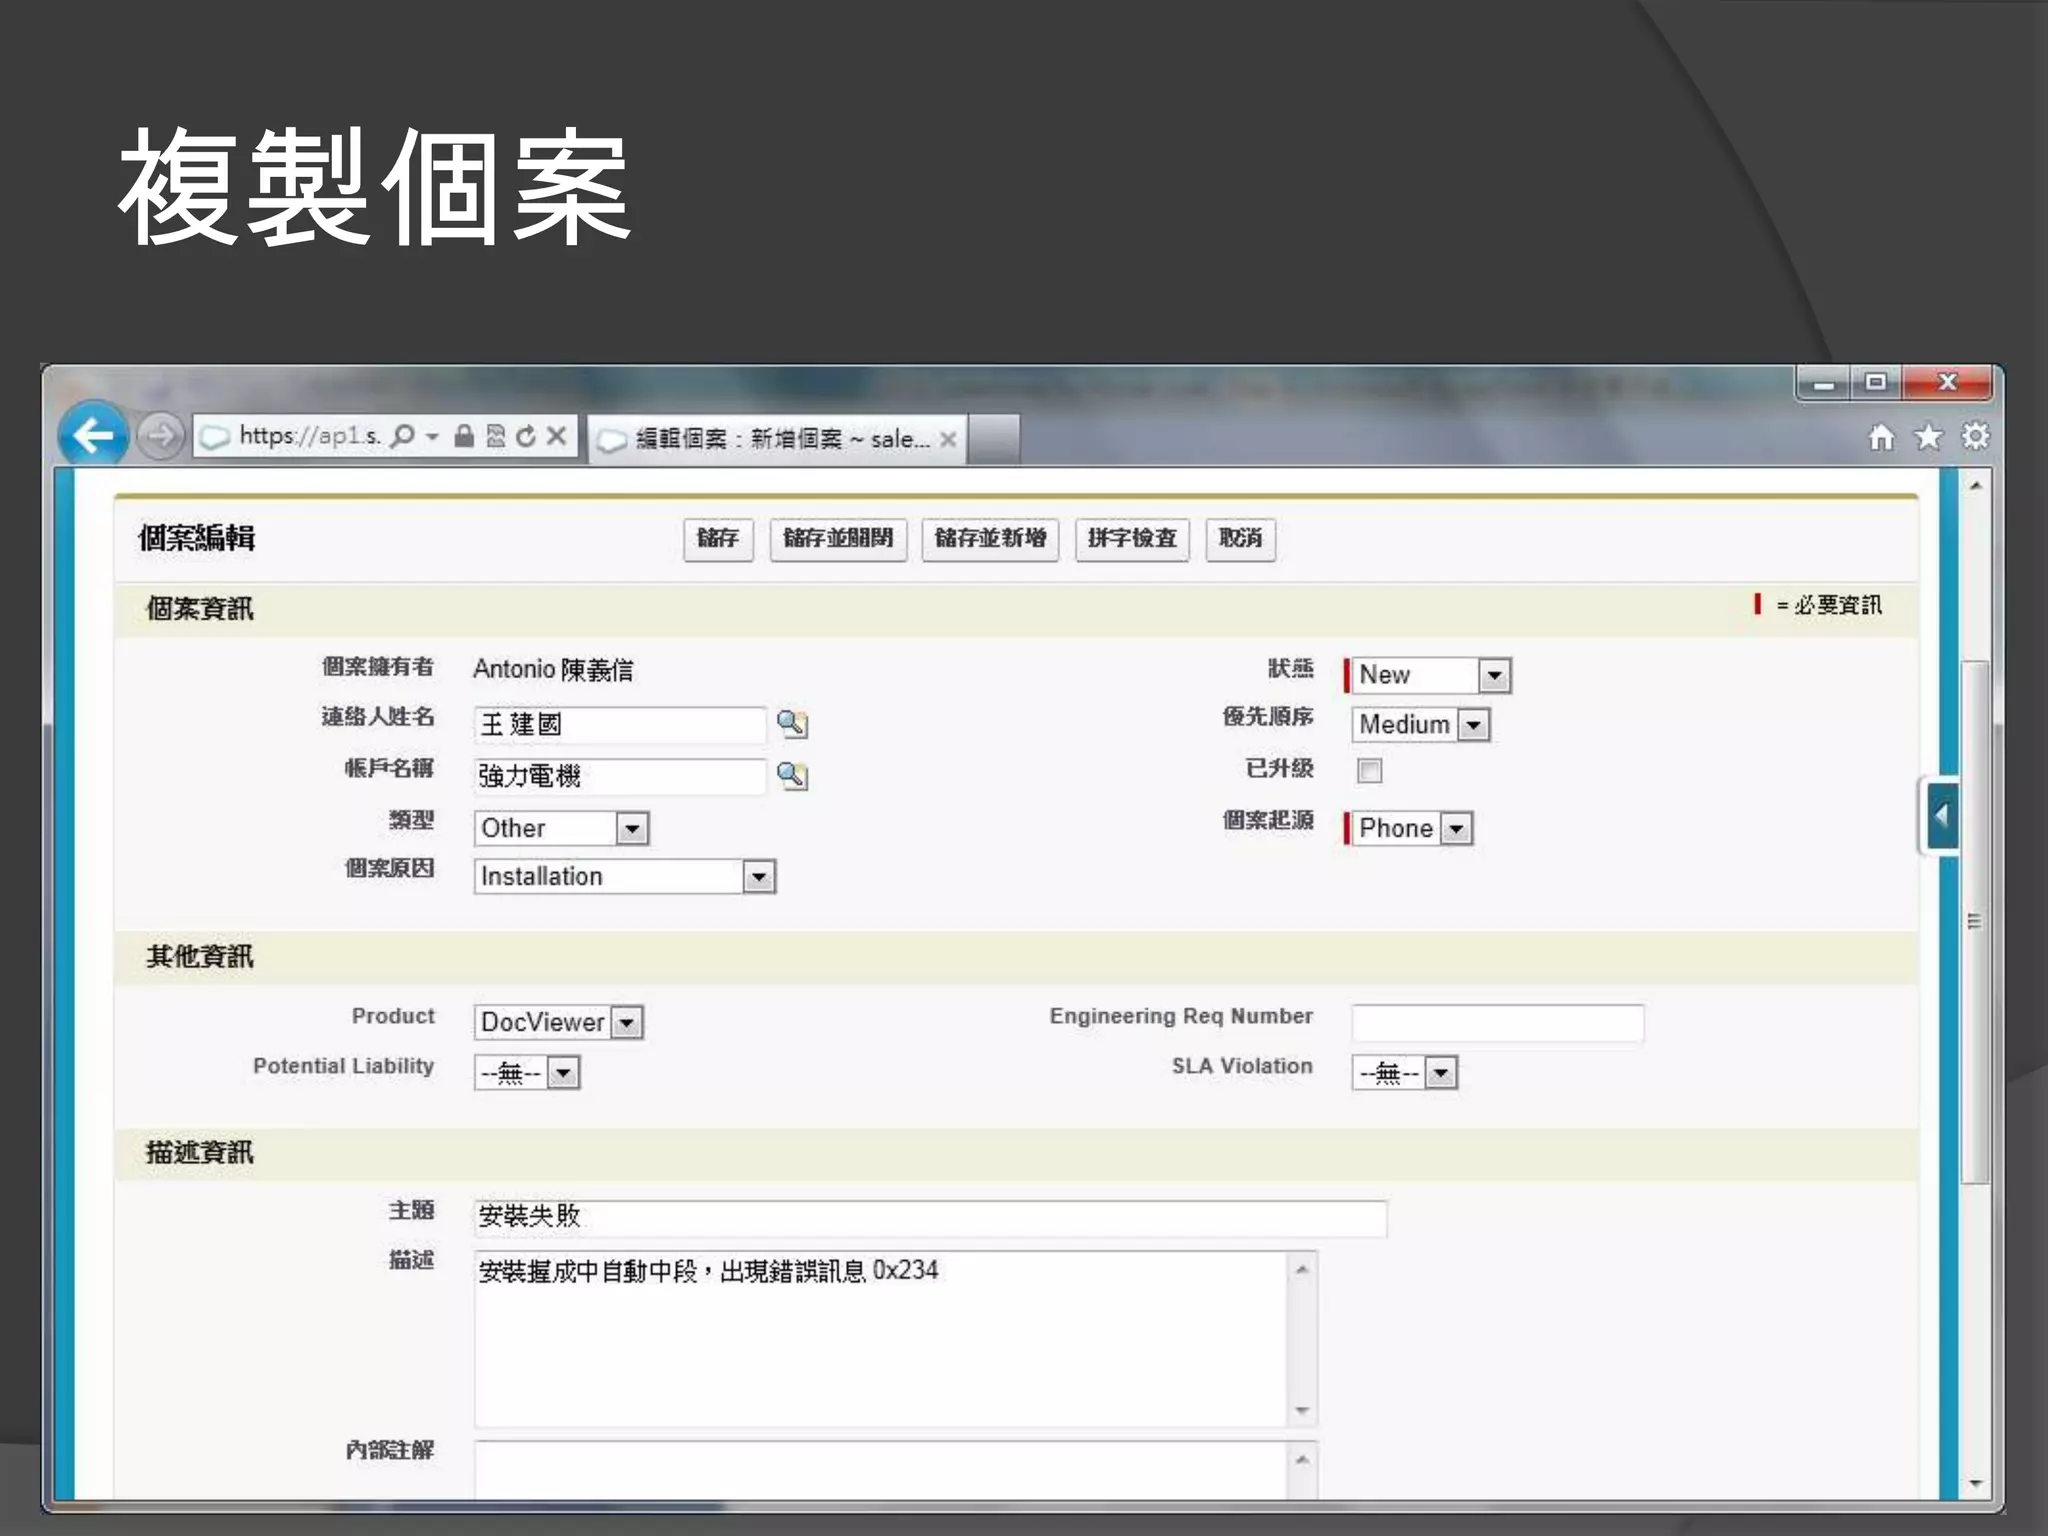This screenshot has width=2048, height=1536.
Task: Click the compatibility view icon in address bar
Action: point(496,436)
